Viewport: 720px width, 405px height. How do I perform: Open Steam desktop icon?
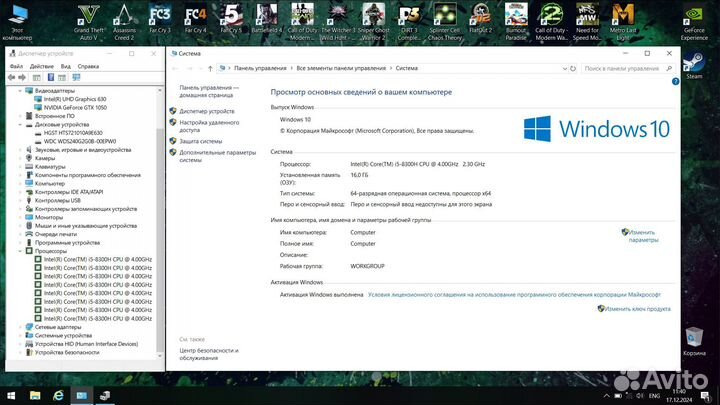(x=694, y=66)
